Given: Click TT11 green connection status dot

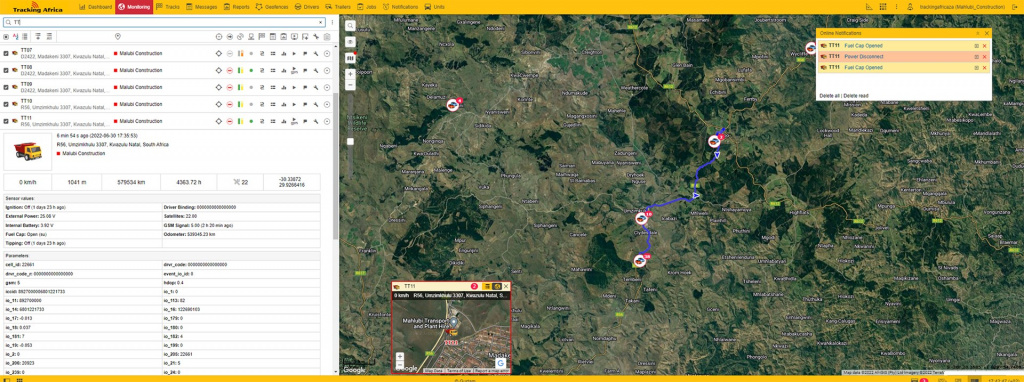Looking at the screenshot, I should pyautogui.click(x=251, y=121).
